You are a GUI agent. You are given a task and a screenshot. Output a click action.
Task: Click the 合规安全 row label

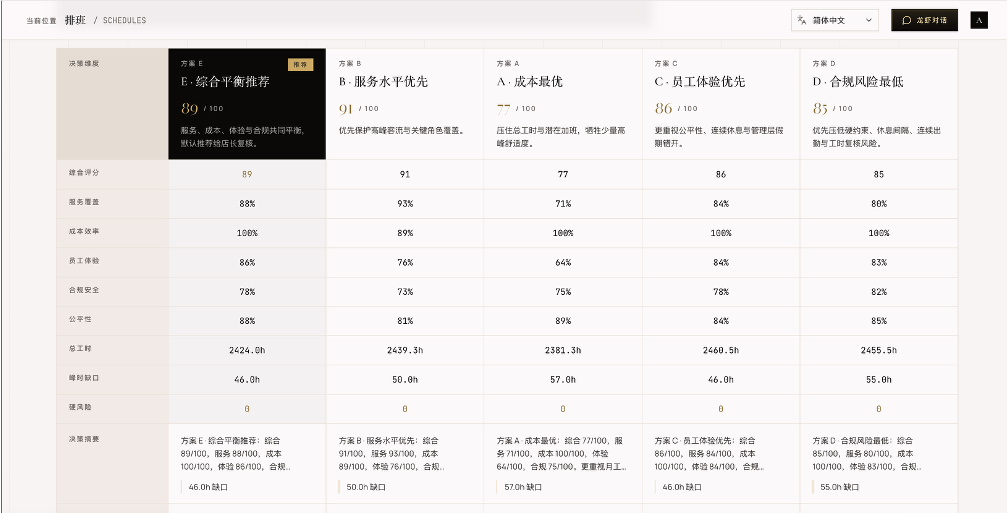point(84,290)
